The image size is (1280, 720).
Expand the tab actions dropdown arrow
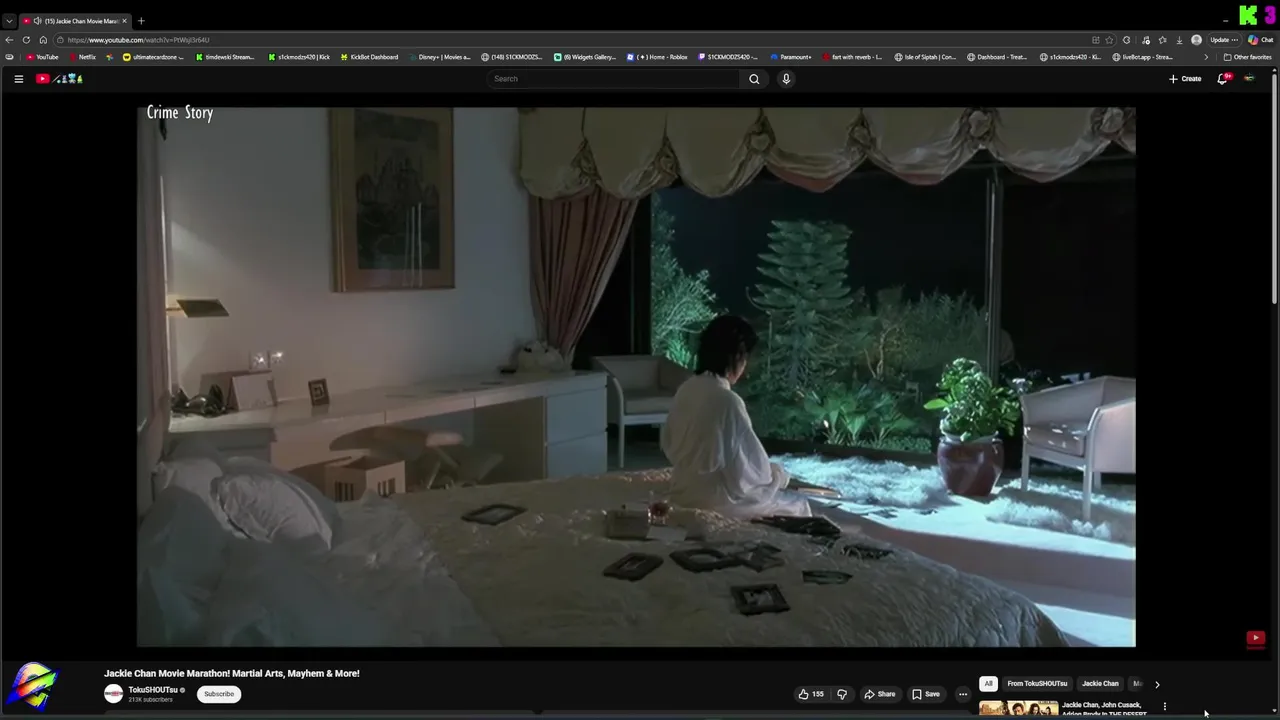click(x=9, y=21)
